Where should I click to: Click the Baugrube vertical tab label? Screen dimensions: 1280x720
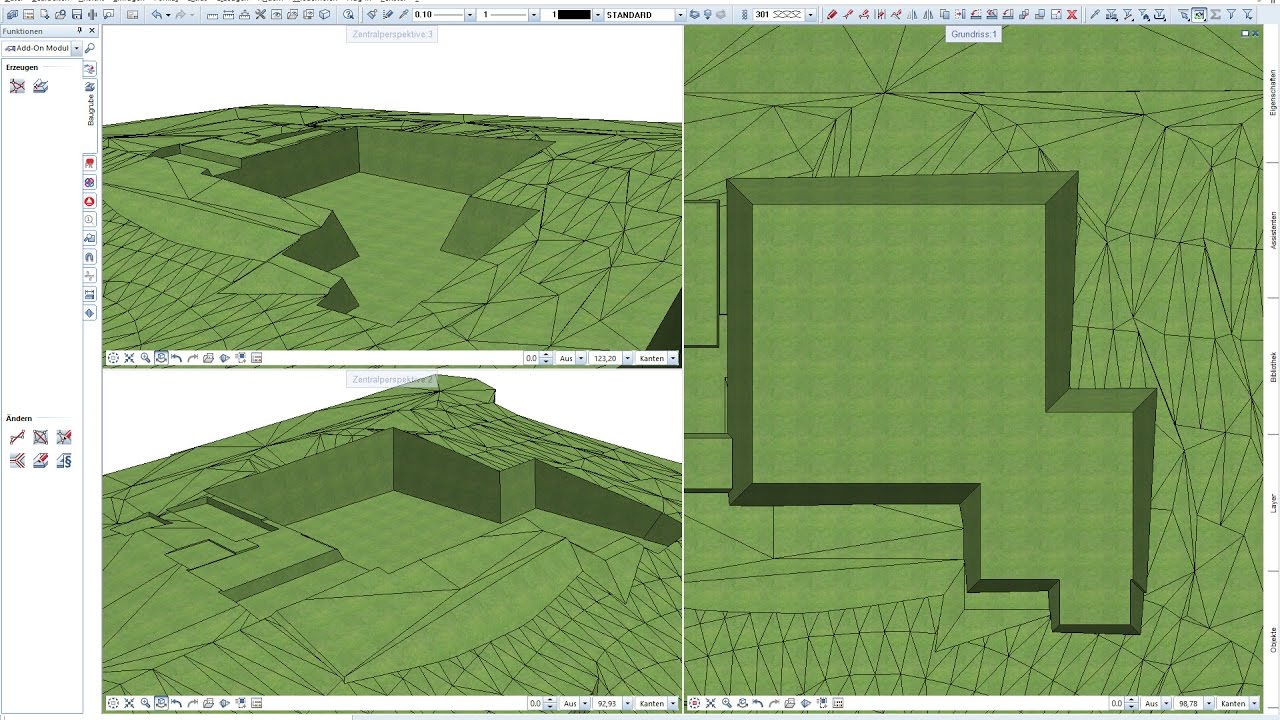point(90,107)
